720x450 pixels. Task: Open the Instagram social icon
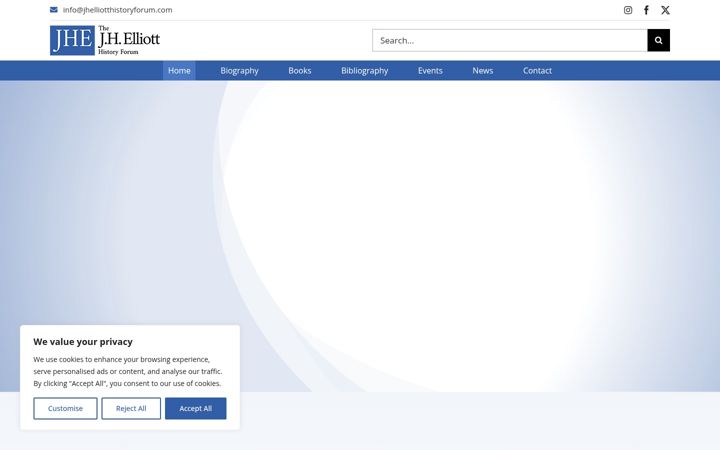[x=628, y=10]
